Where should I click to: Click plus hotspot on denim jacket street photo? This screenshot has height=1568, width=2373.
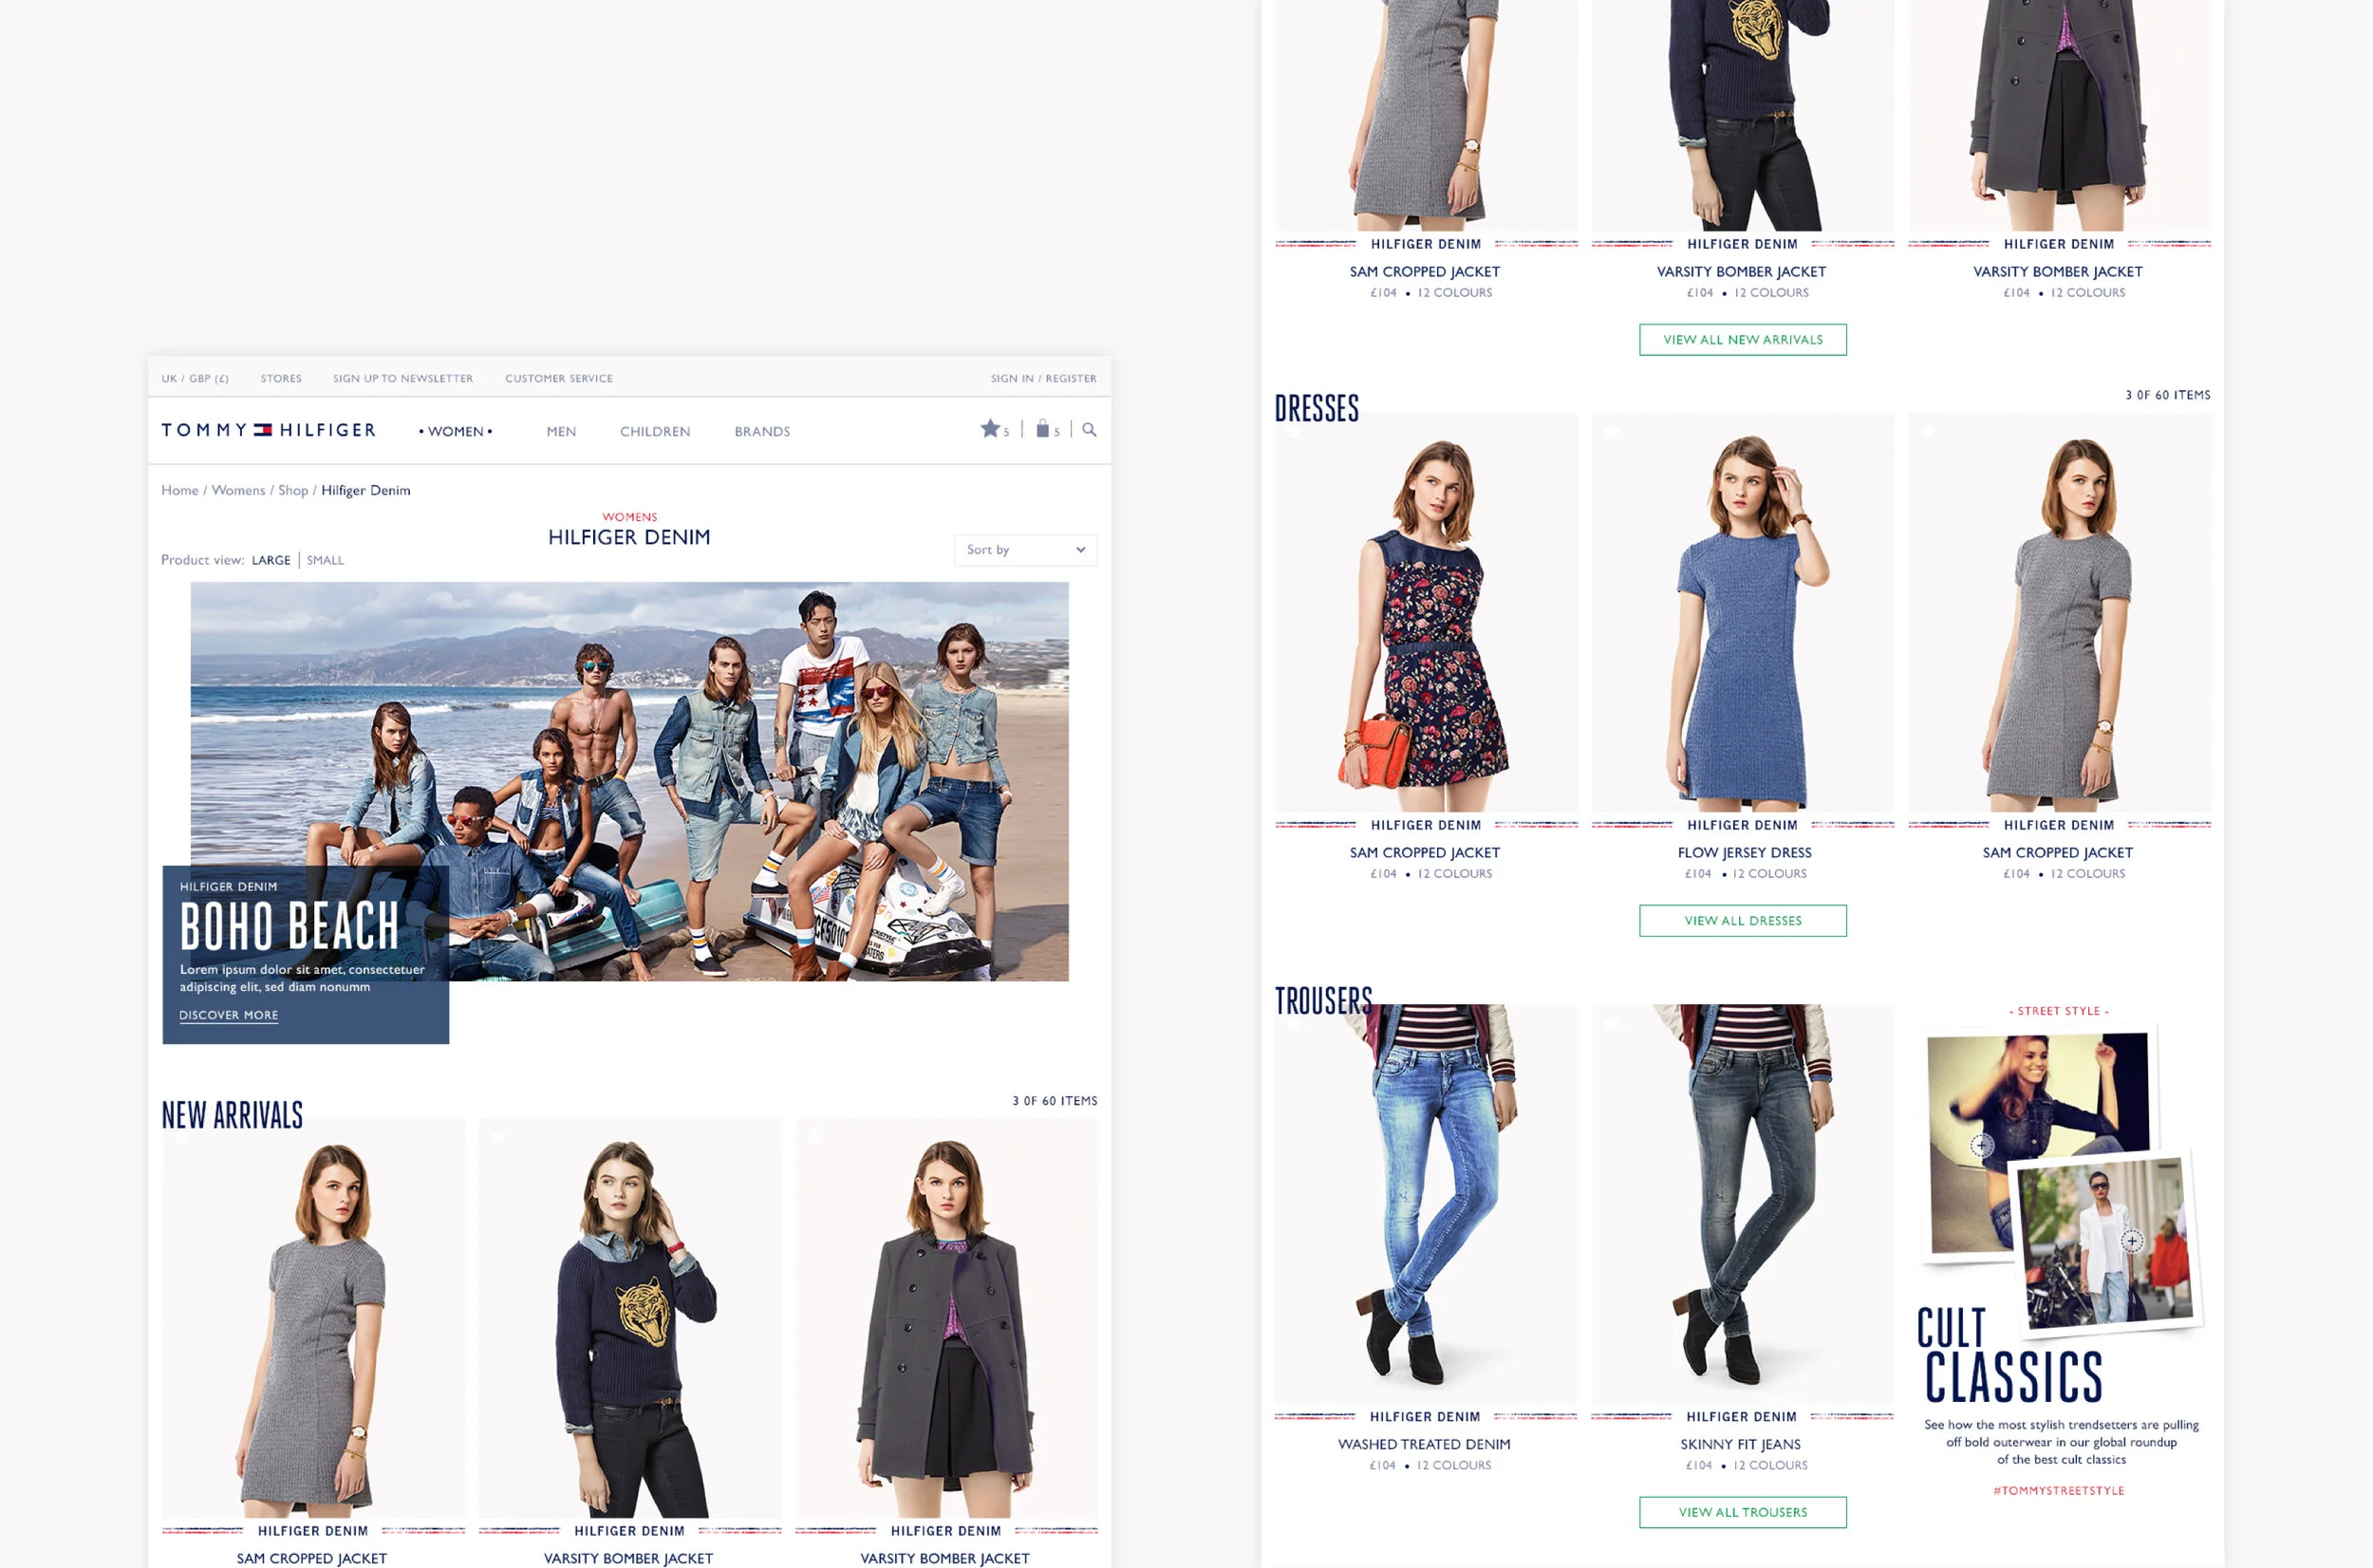[x=1982, y=1145]
